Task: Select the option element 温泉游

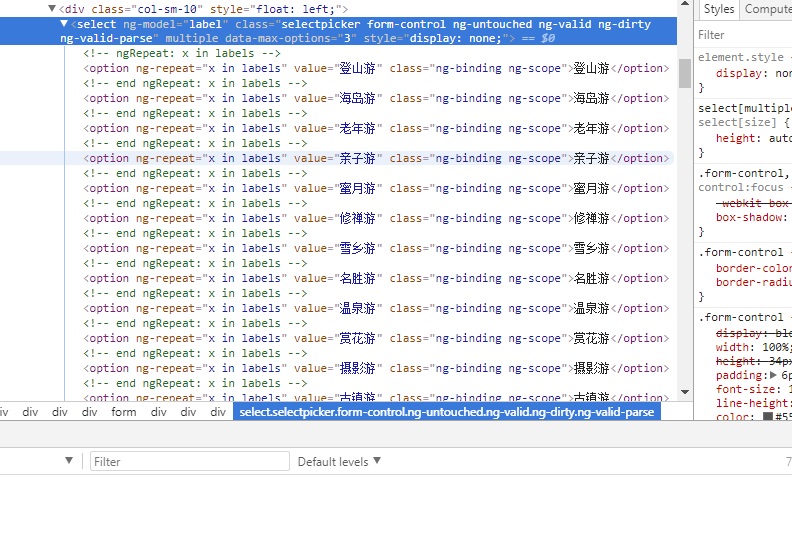Action: (x=376, y=308)
